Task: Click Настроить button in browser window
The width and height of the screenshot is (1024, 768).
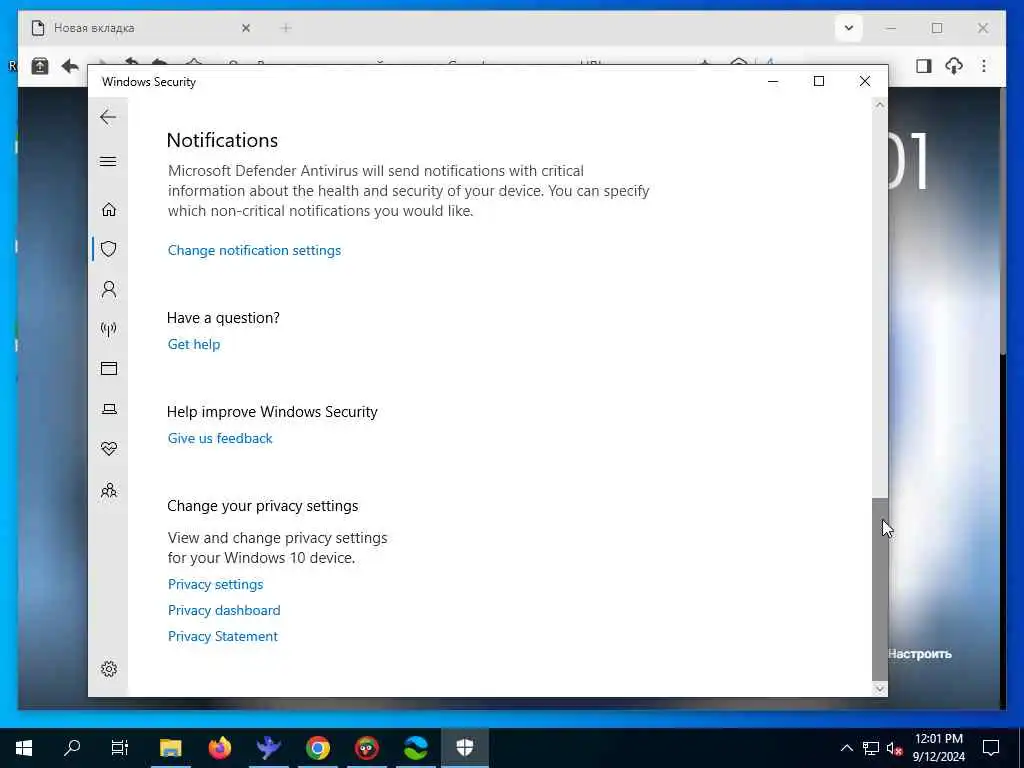Action: (x=920, y=654)
